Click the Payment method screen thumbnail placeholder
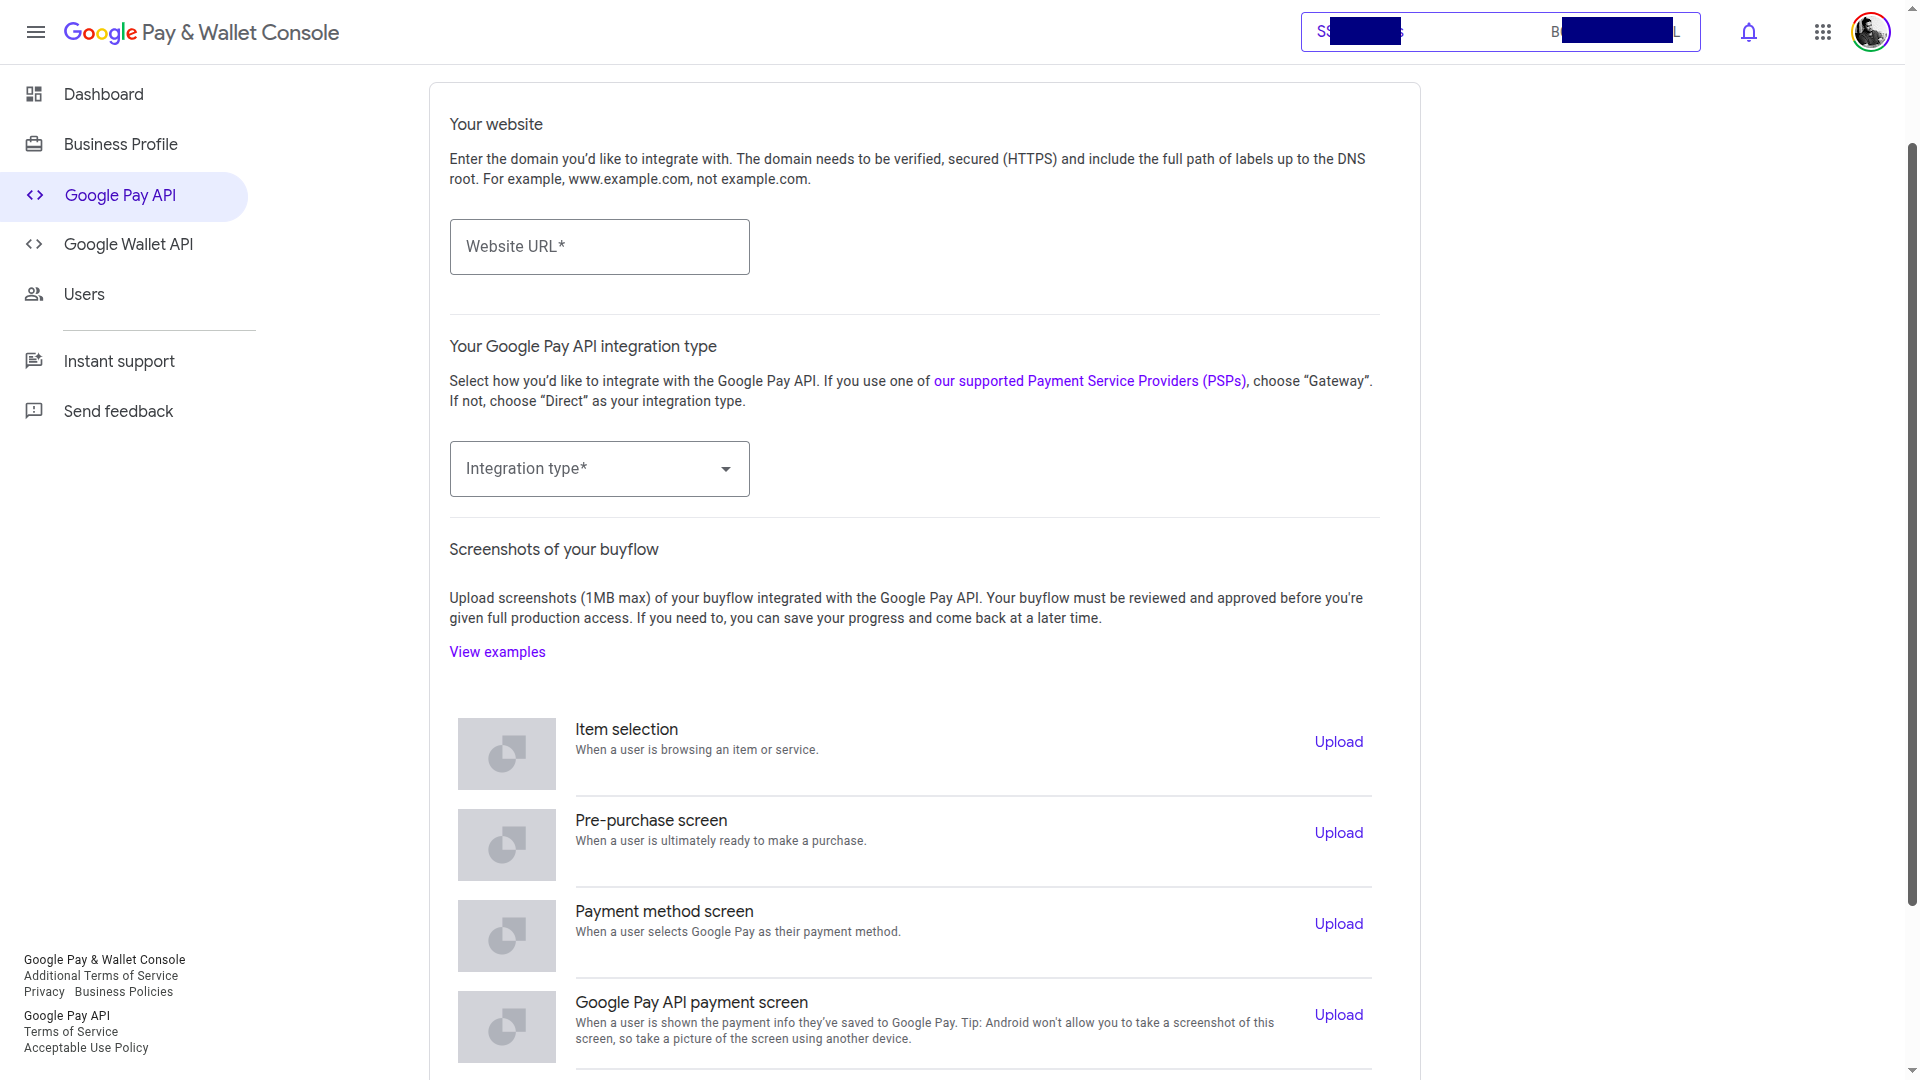 click(x=506, y=936)
